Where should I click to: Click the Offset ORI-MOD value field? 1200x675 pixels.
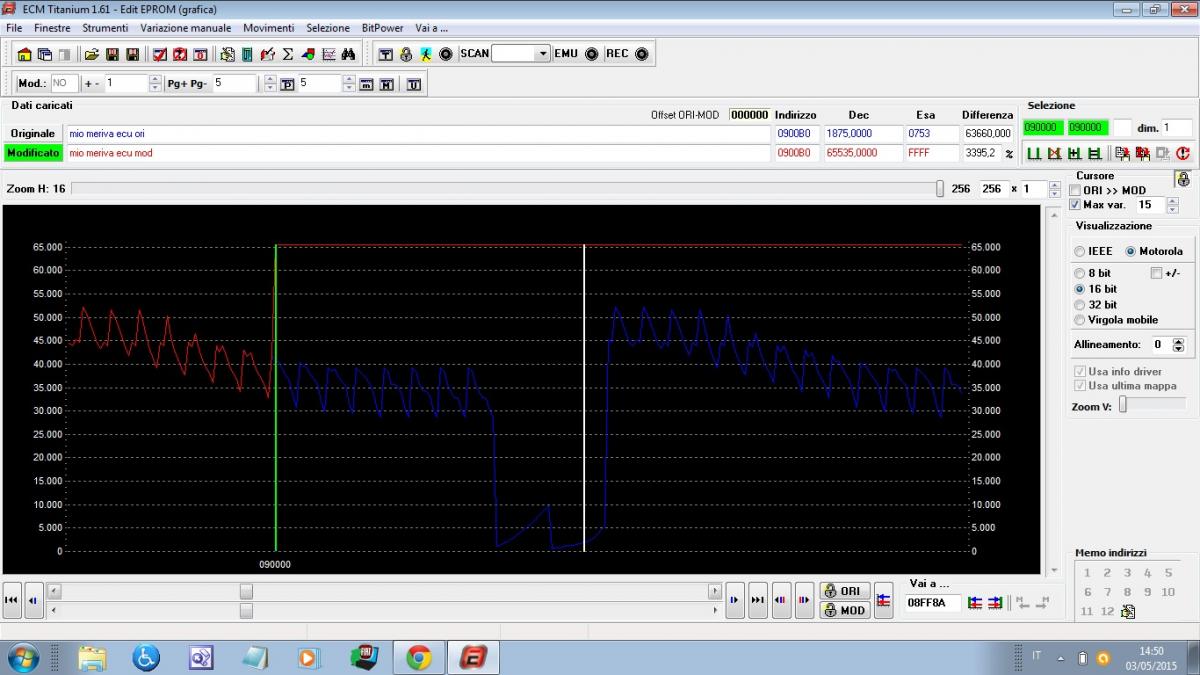pyautogui.click(x=749, y=115)
